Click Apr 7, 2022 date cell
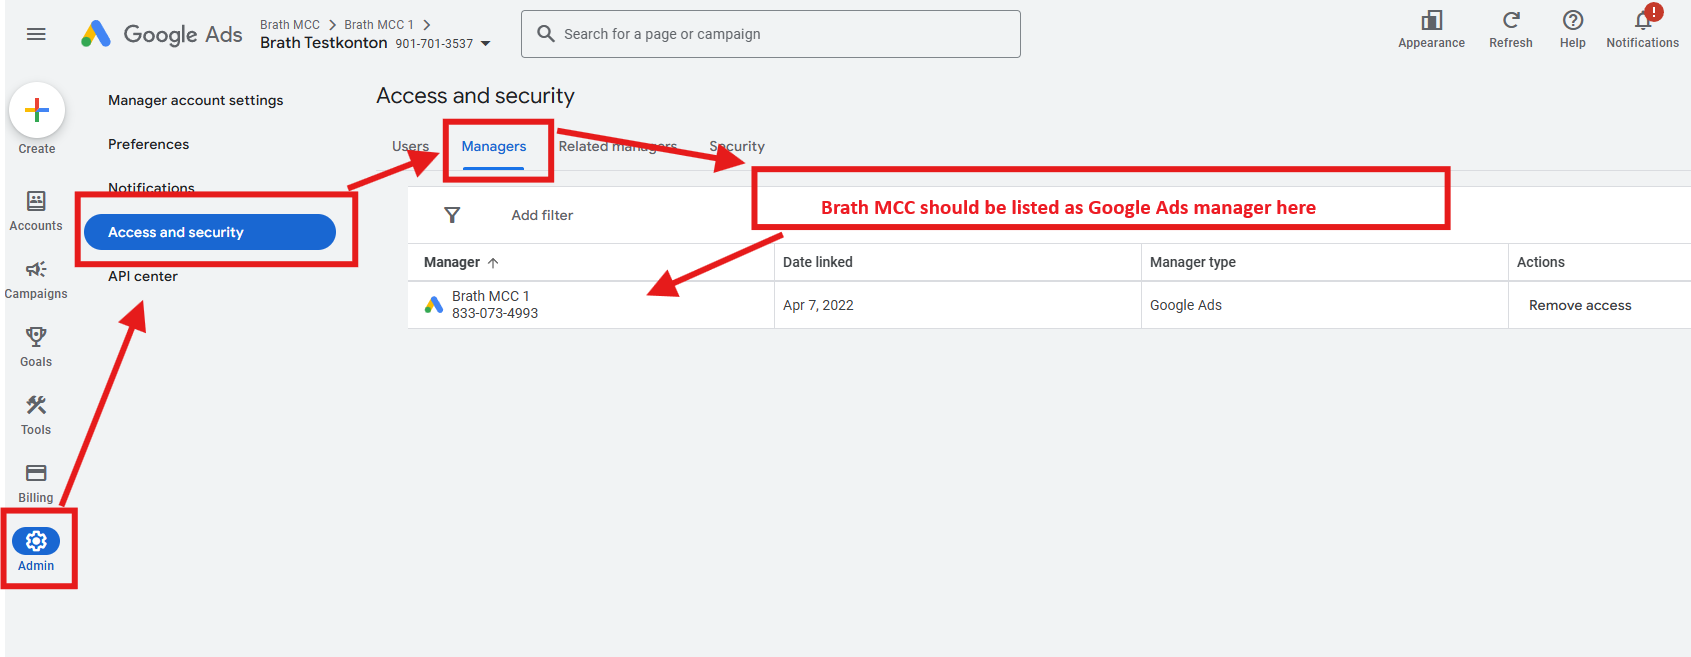 pos(818,305)
